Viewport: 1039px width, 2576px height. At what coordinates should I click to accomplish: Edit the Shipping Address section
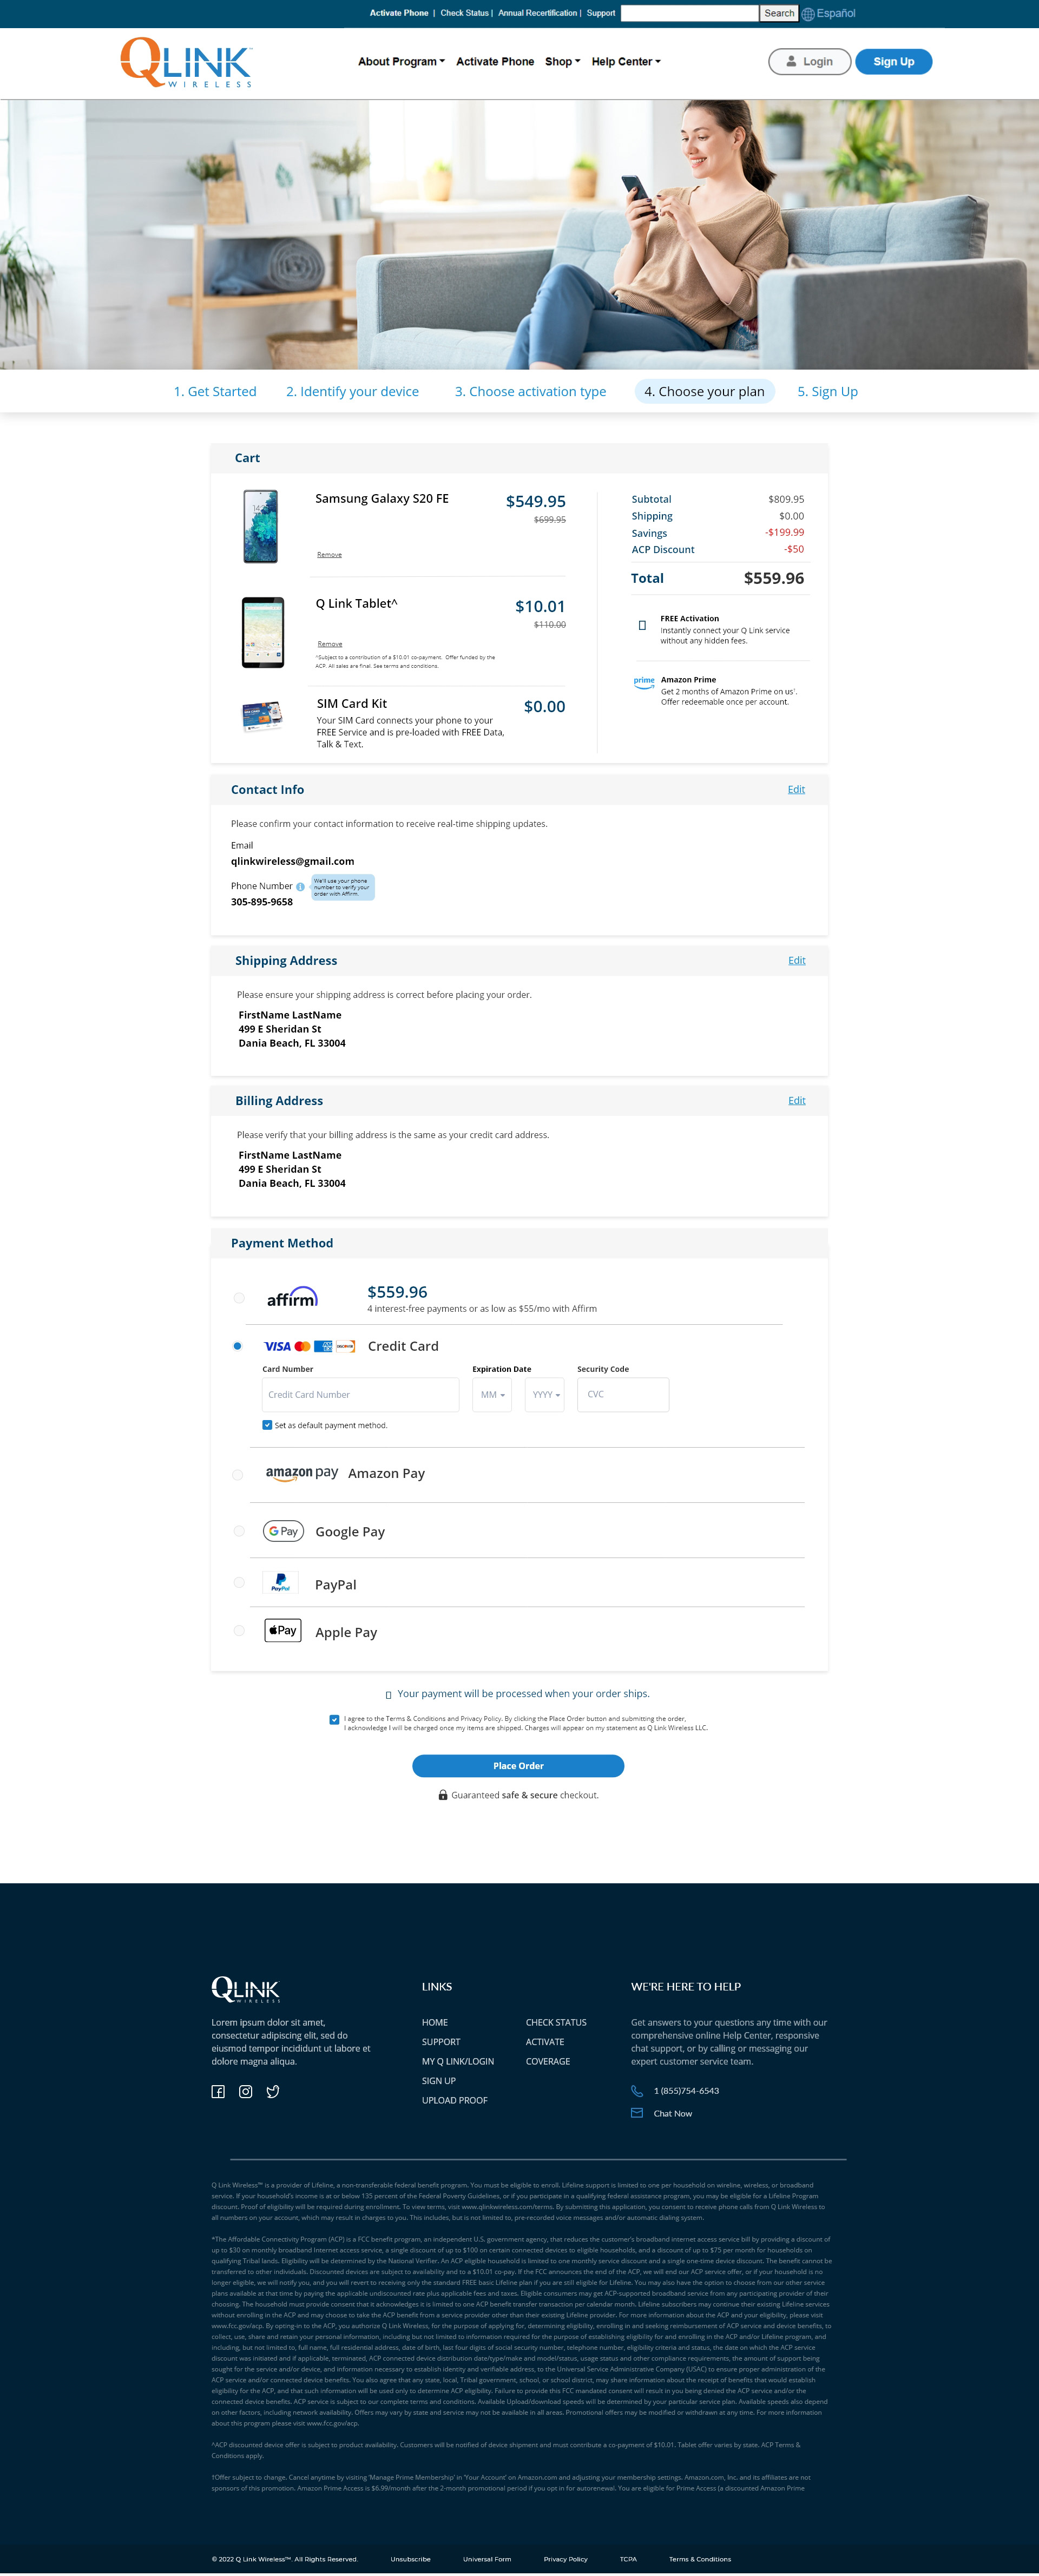tap(797, 960)
